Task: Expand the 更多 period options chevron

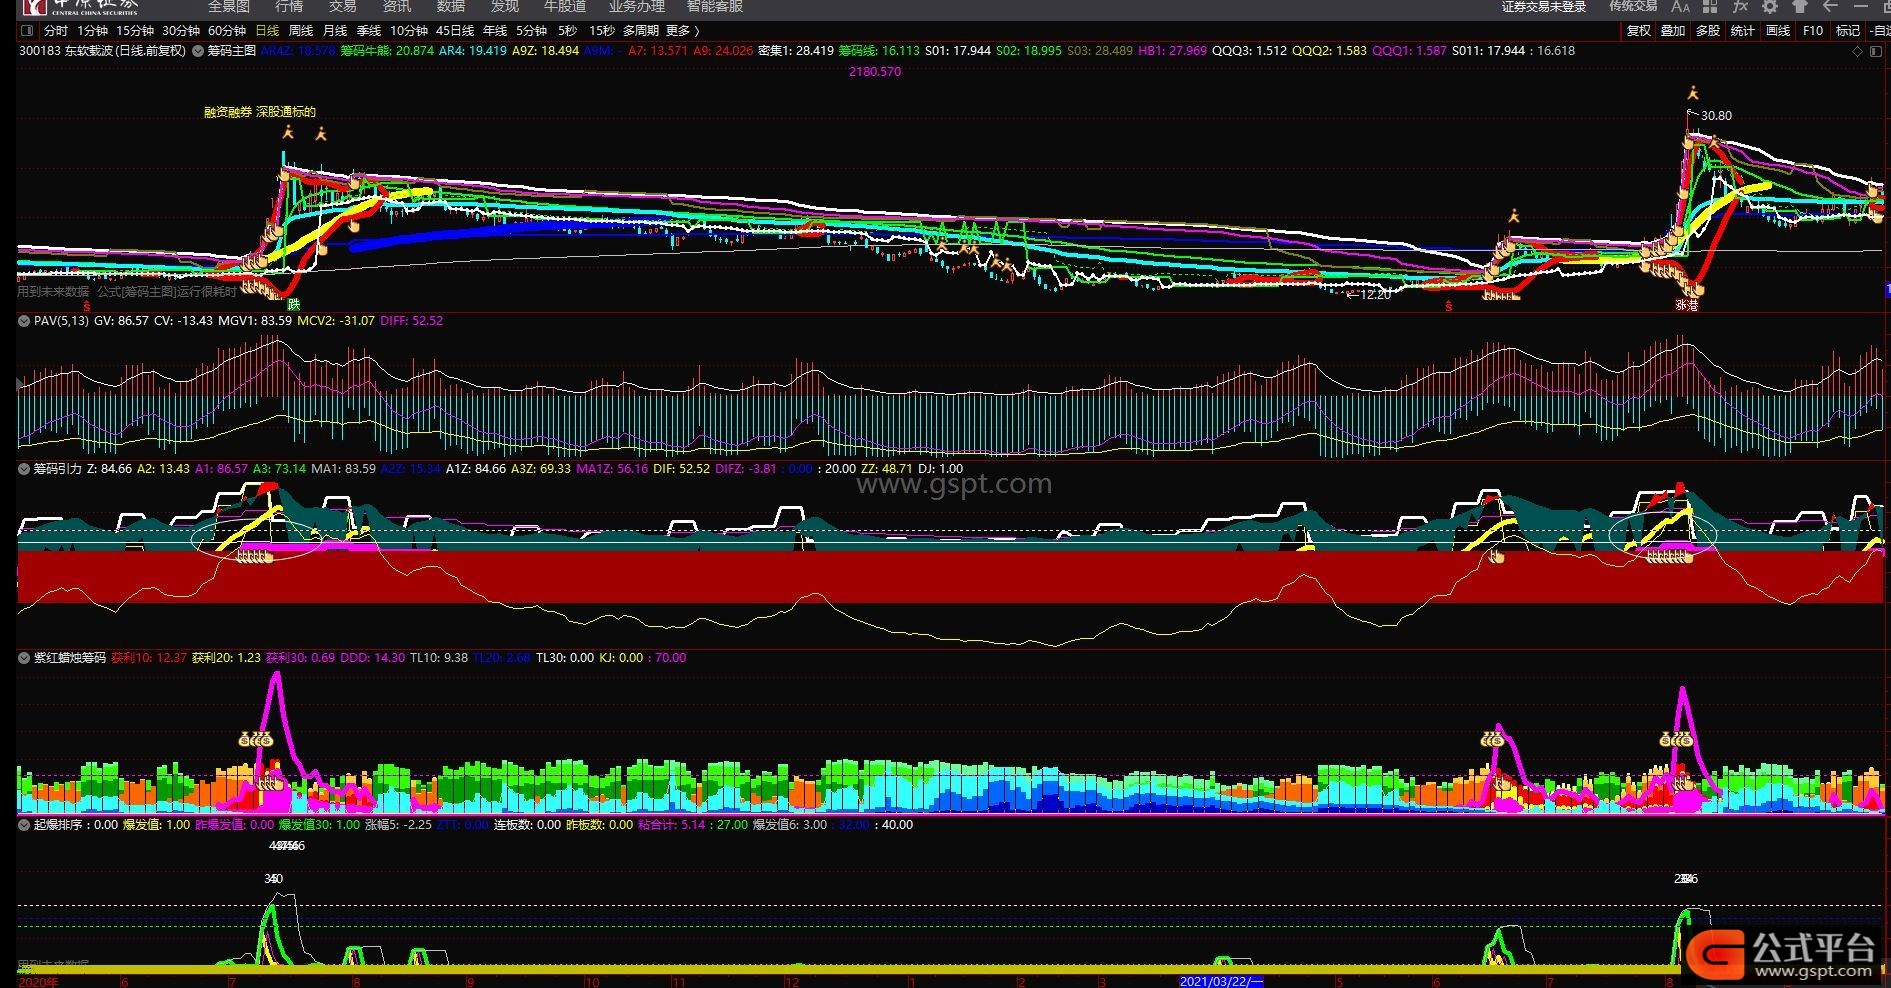Action: pos(697,31)
